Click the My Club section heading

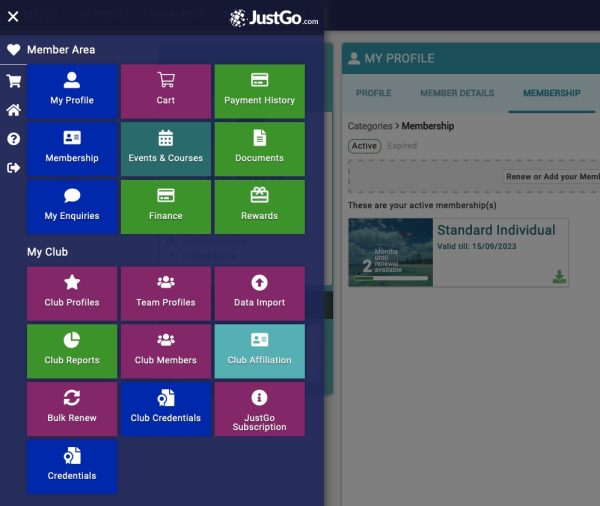coord(47,252)
